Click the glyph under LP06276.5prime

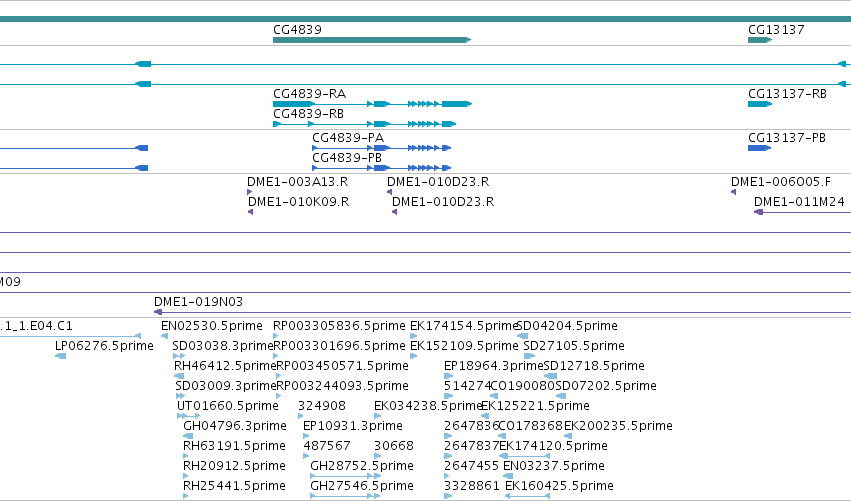[61, 356]
